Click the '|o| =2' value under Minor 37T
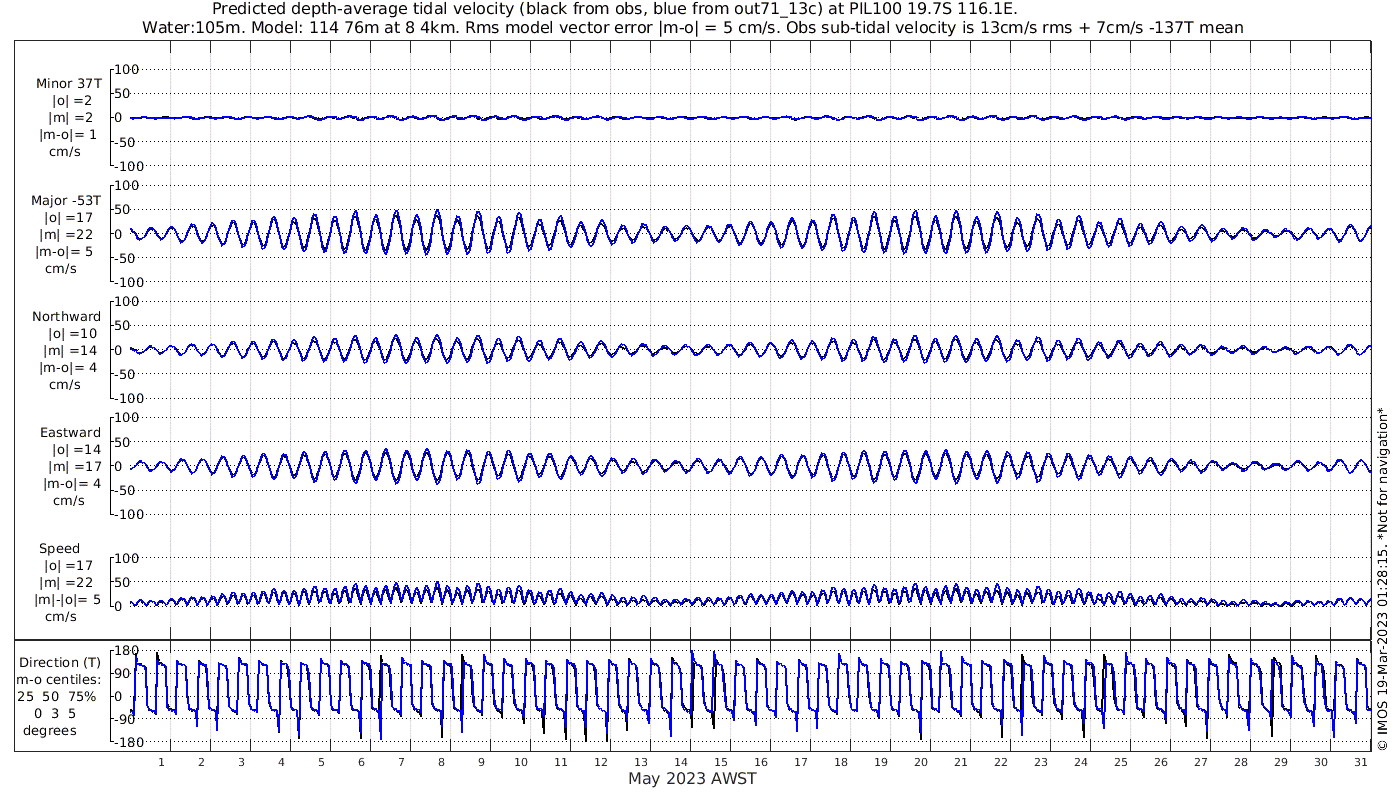Image resolution: width=1400 pixels, height=800 pixels. pos(72,101)
